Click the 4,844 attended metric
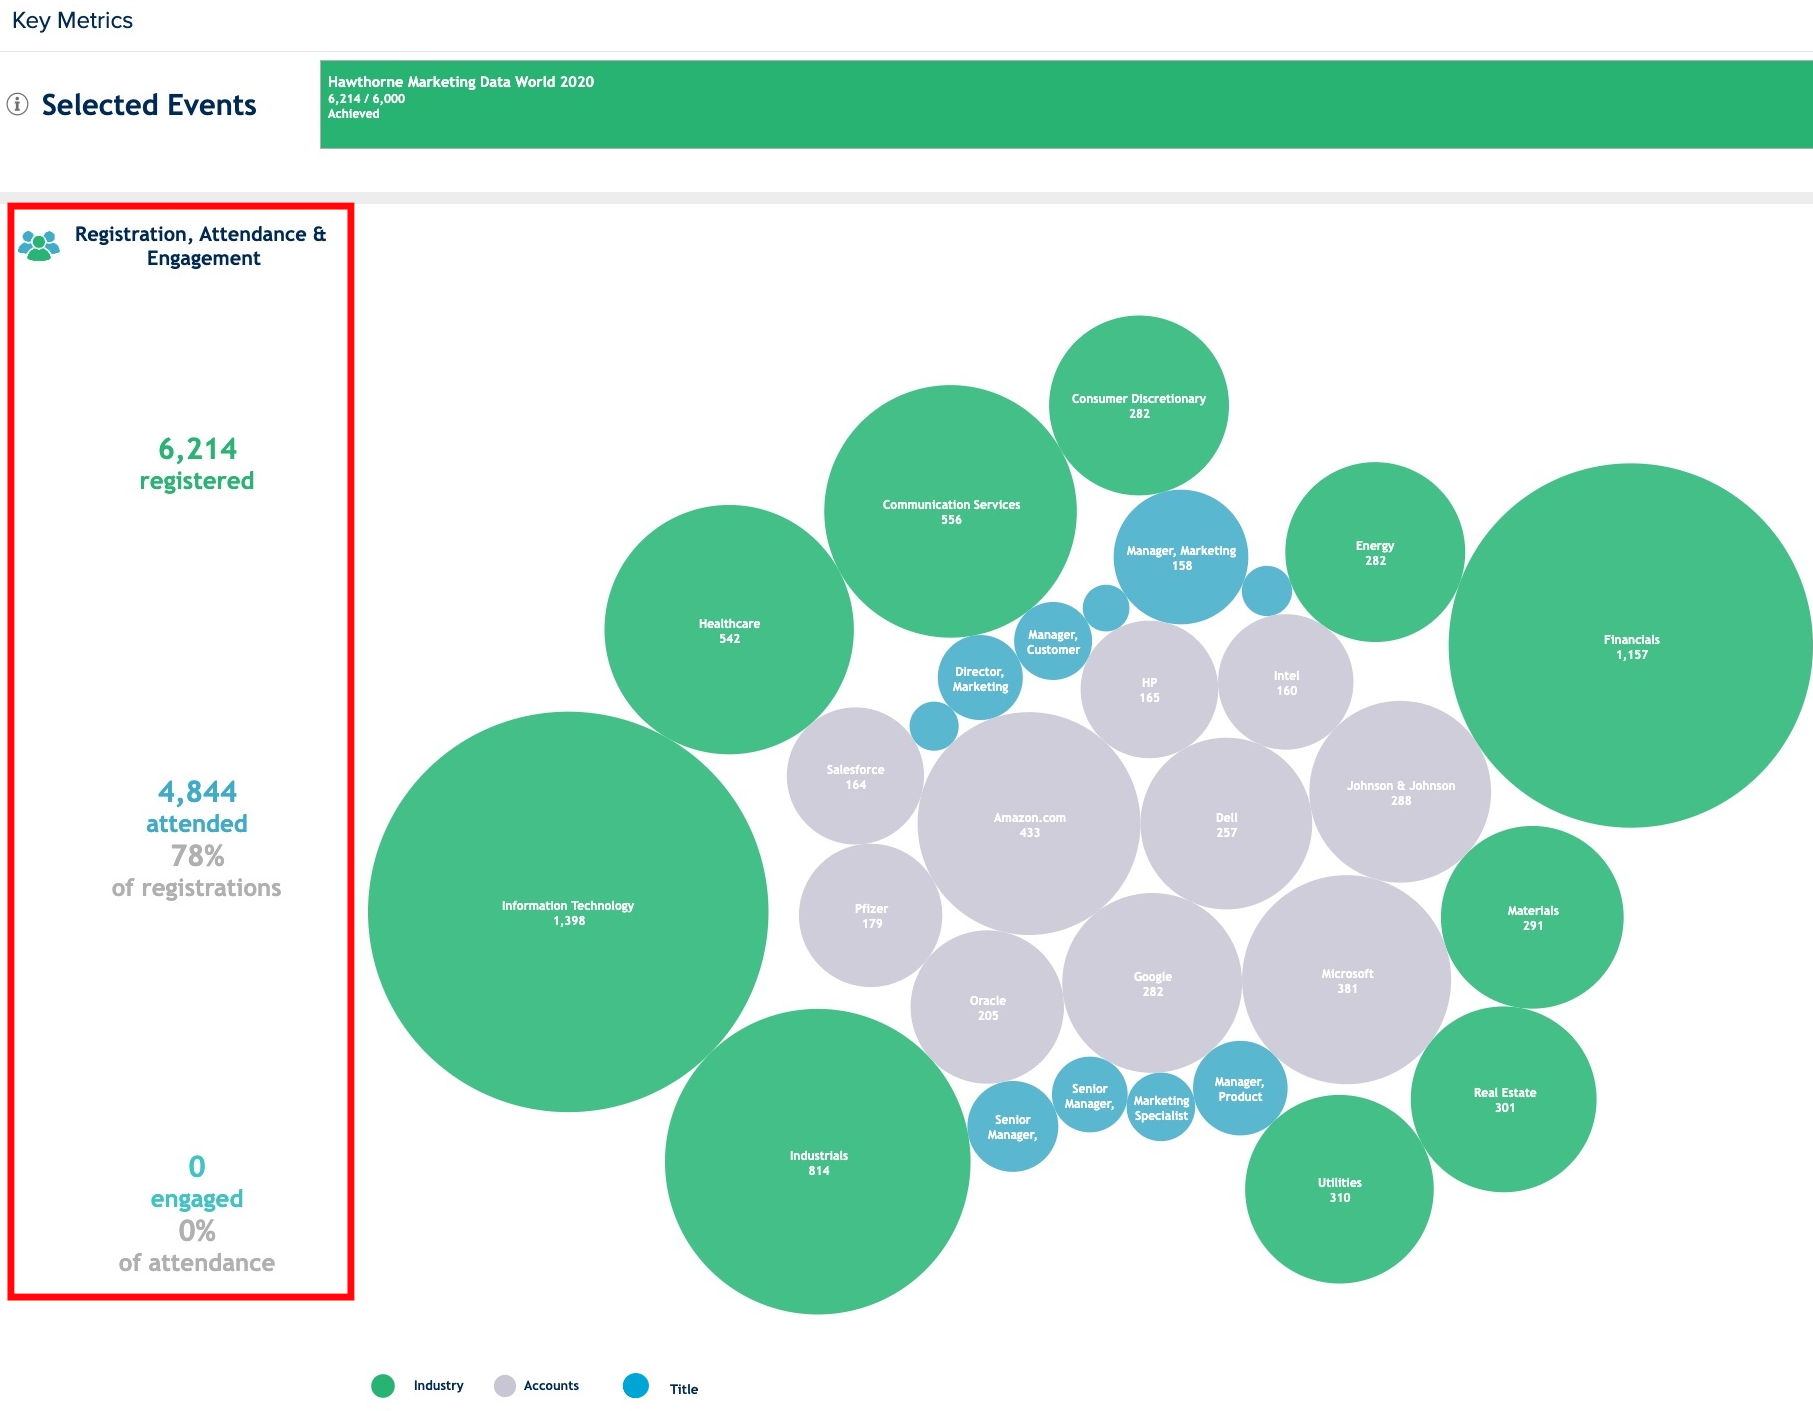The width and height of the screenshot is (1813, 1411). pos(197,807)
